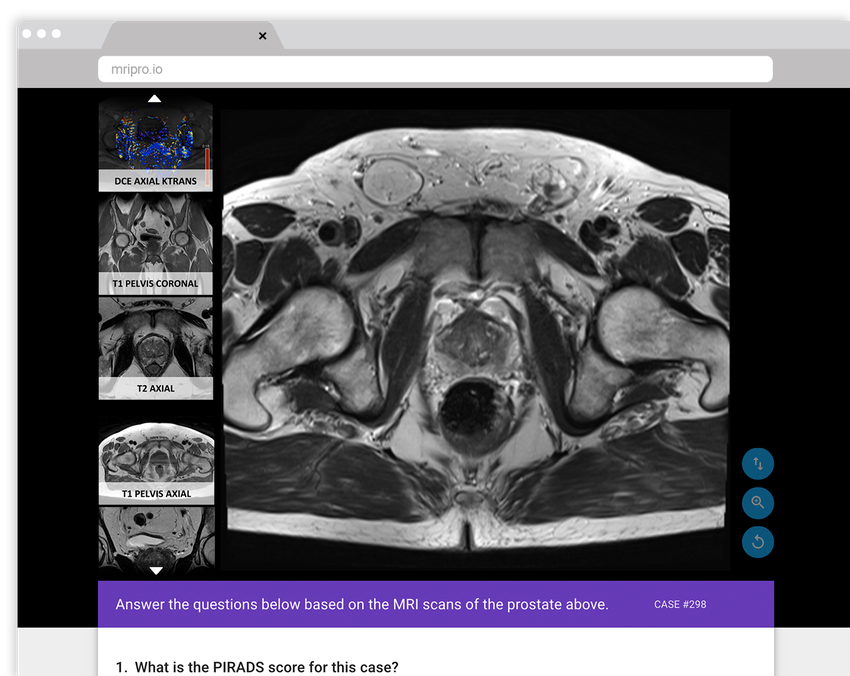Select the slice navigation up-down arrows icon
The width and height of the screenshot is (850, 676).
(x=758, y=464)
